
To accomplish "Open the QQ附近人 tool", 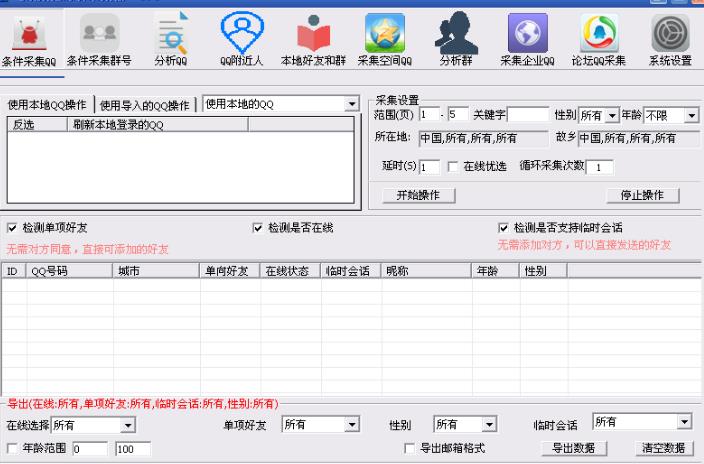I will point(242,41).
